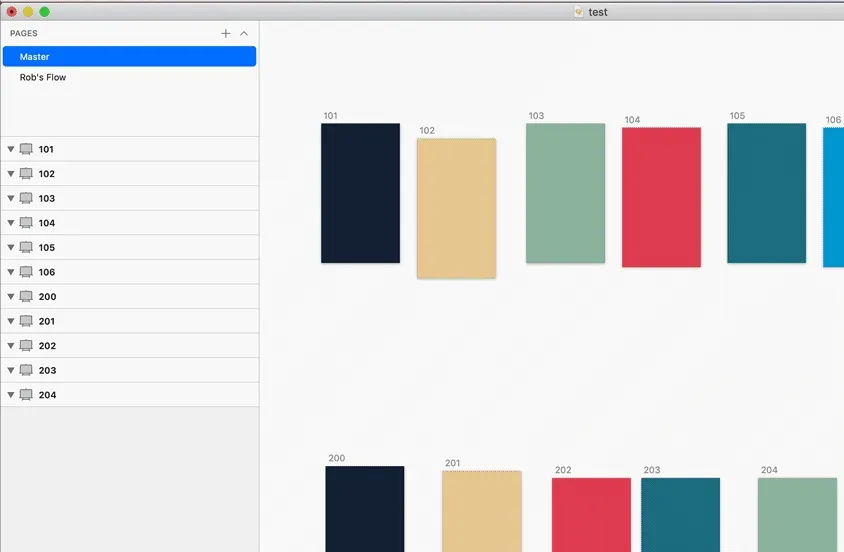
Task: Select layer name 105 in layer list
Action: [47, 247]
